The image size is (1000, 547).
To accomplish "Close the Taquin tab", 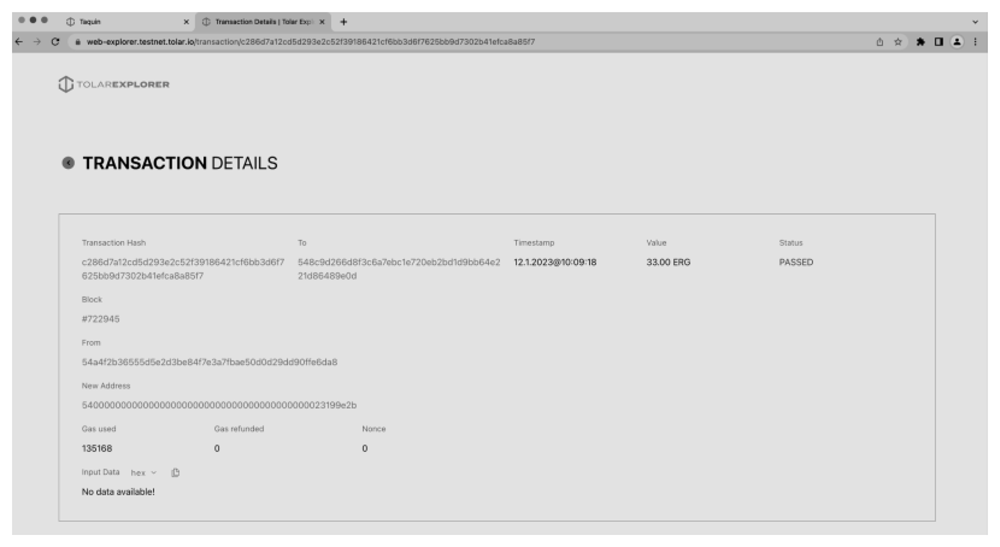I will [x=186, y=22].
